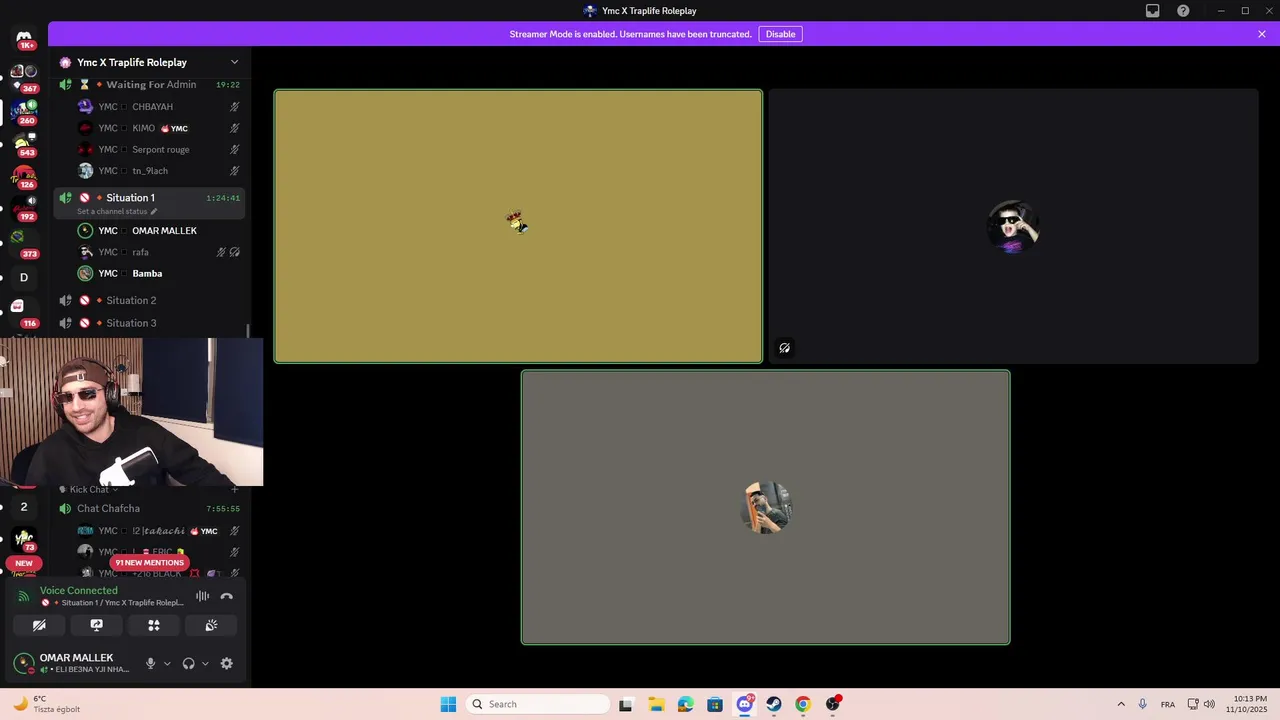The image size is (1280, 720).
Task: Select user Serpont rouge in voice list
Action: click(160, 150)
